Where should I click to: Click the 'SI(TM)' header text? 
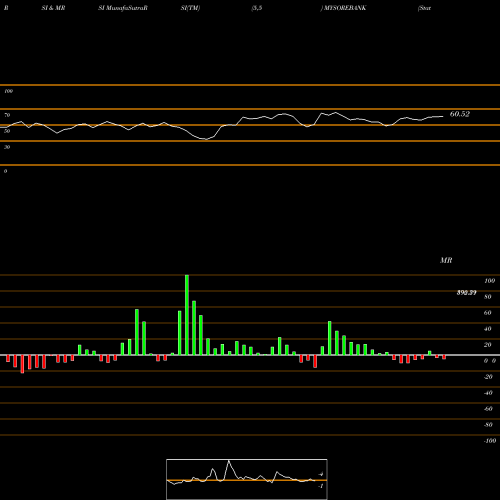coord(190,8)
